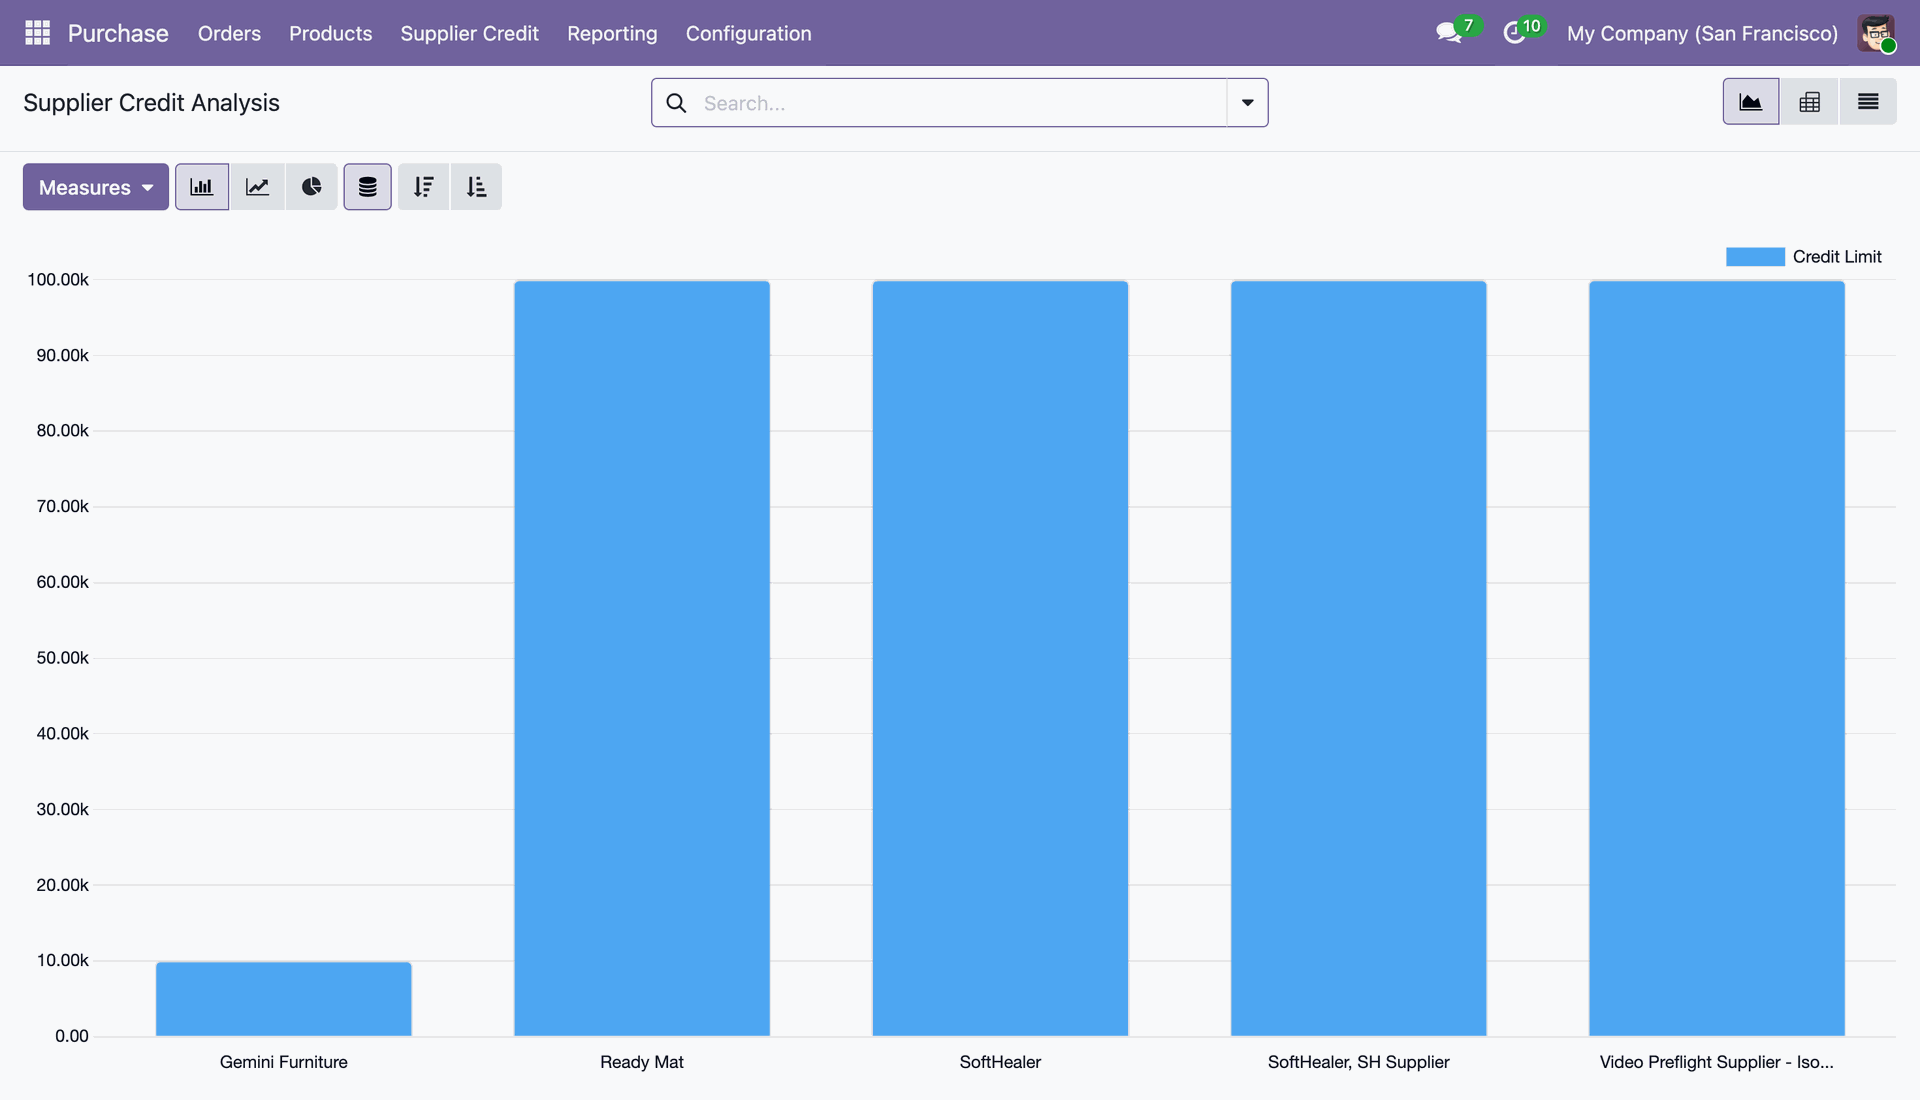Click the Supplier Credit Analysis heading

click(x=151, y=103)
